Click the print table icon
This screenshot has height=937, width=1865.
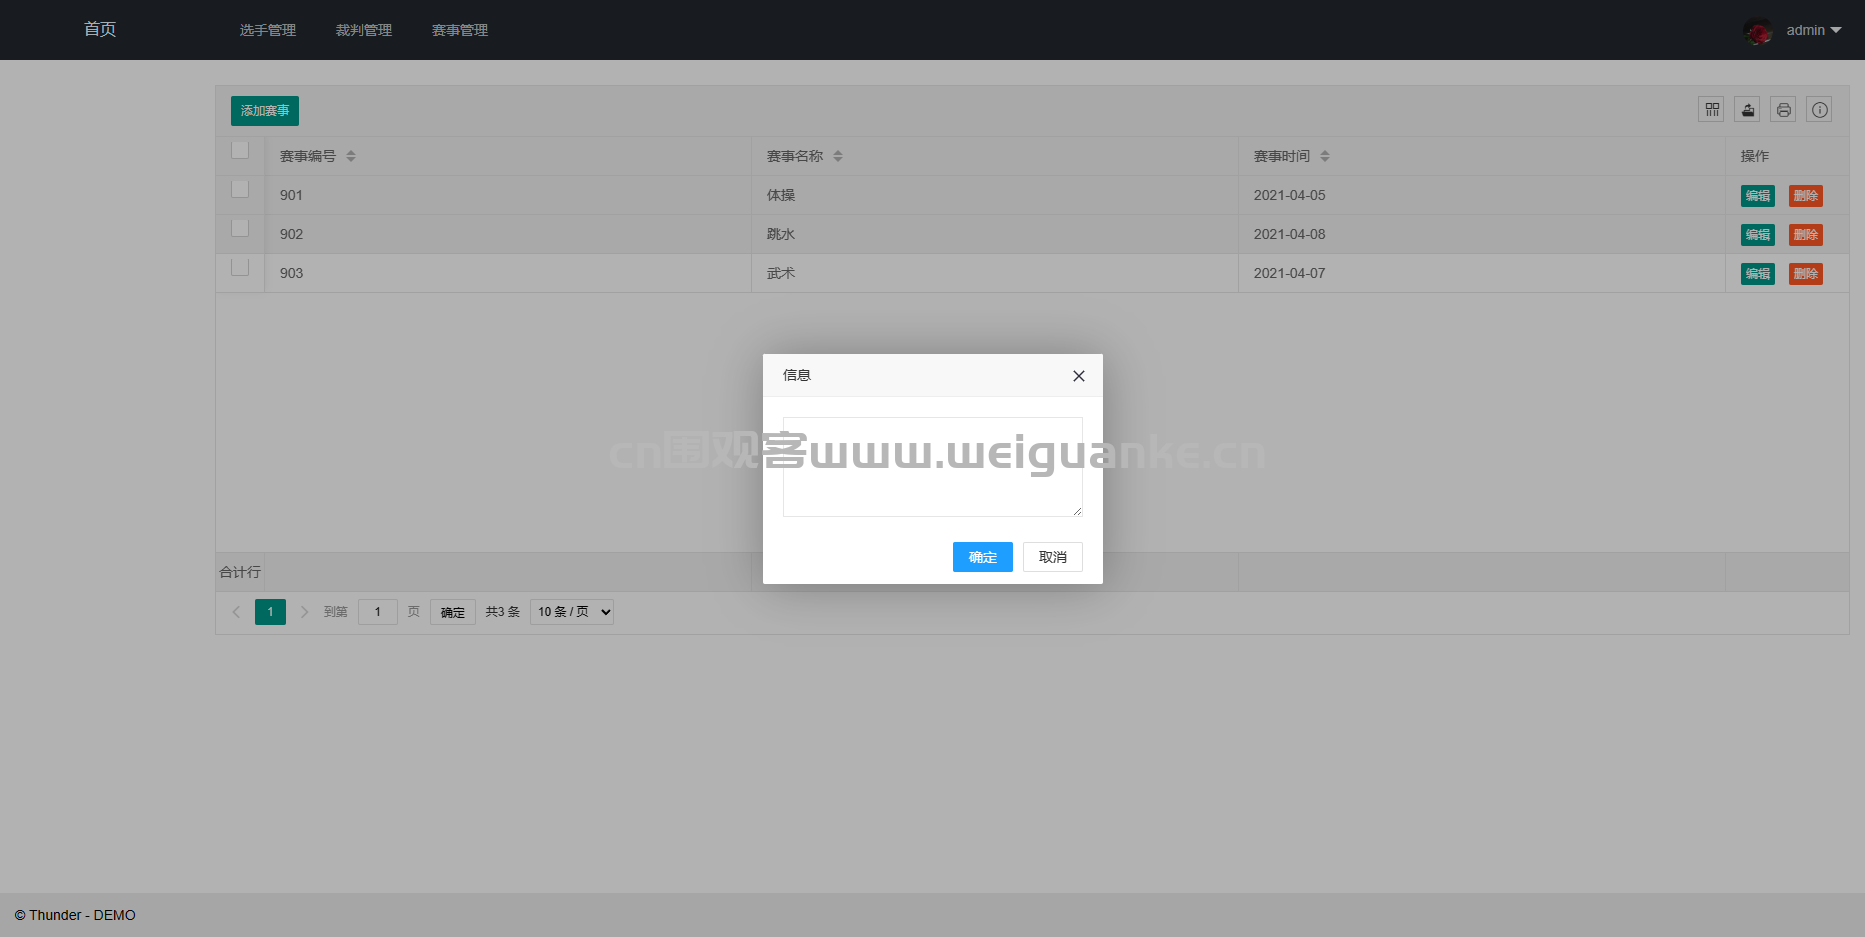1783,110
